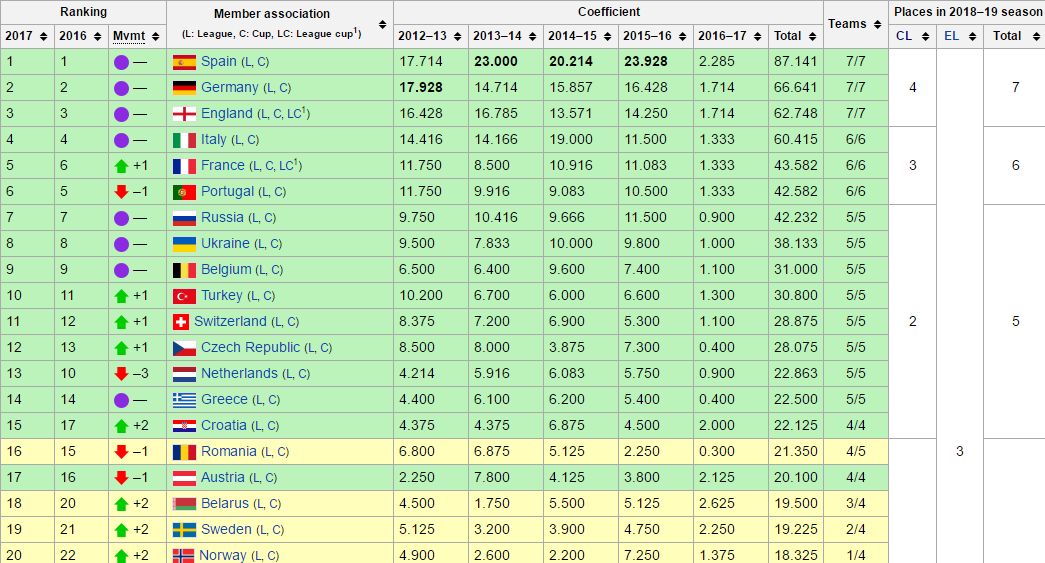Select Germany's 2012–13 value 17.928
This screenshot has width=1045, height=563.
pos(421,87)
